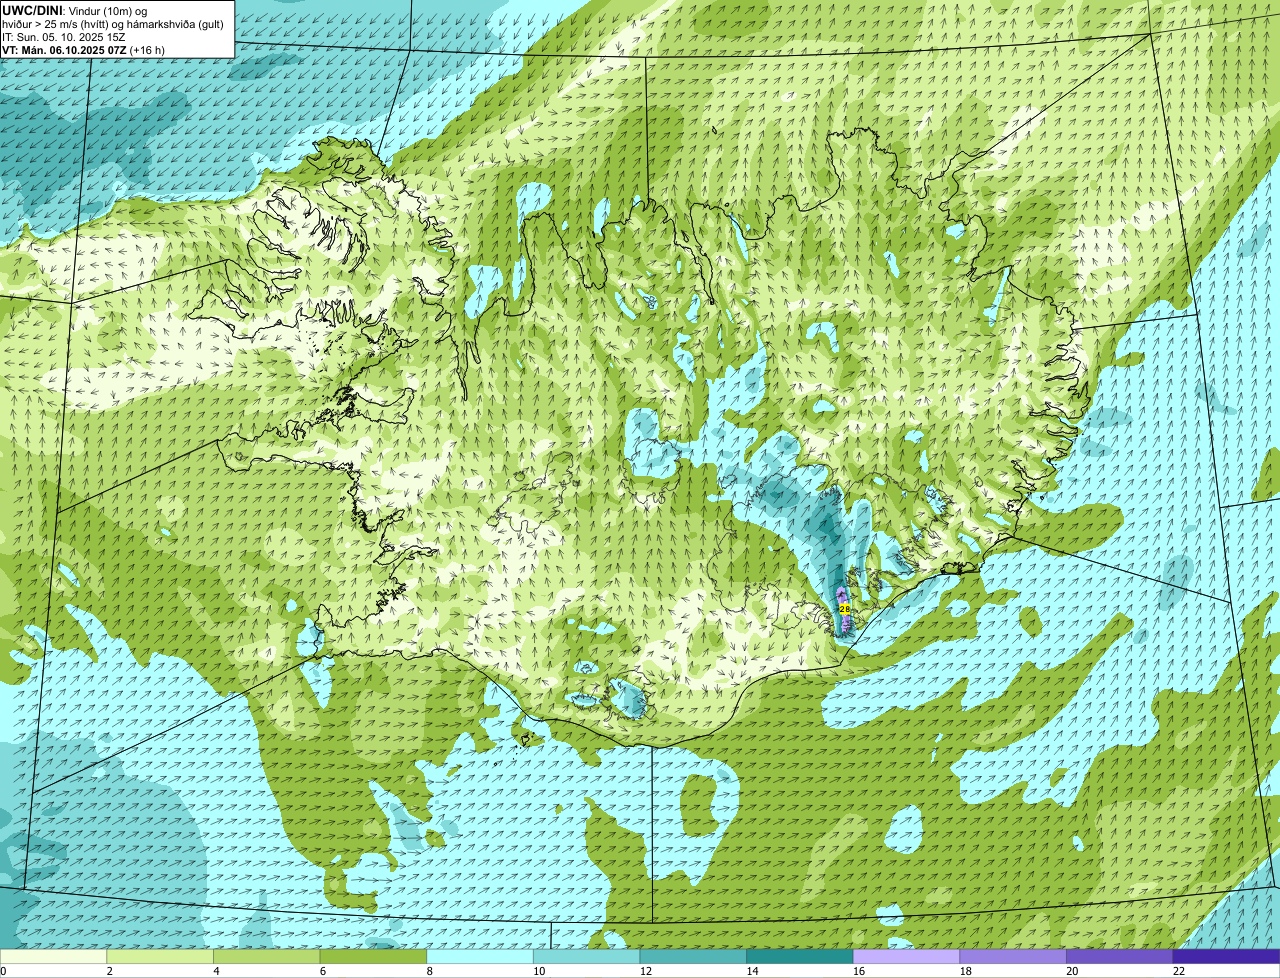This screenshot has height=978, width=1280.
Task: Click the dark indigo above-22 m/s legend swatch
Action: click(x=1227, y=957)
